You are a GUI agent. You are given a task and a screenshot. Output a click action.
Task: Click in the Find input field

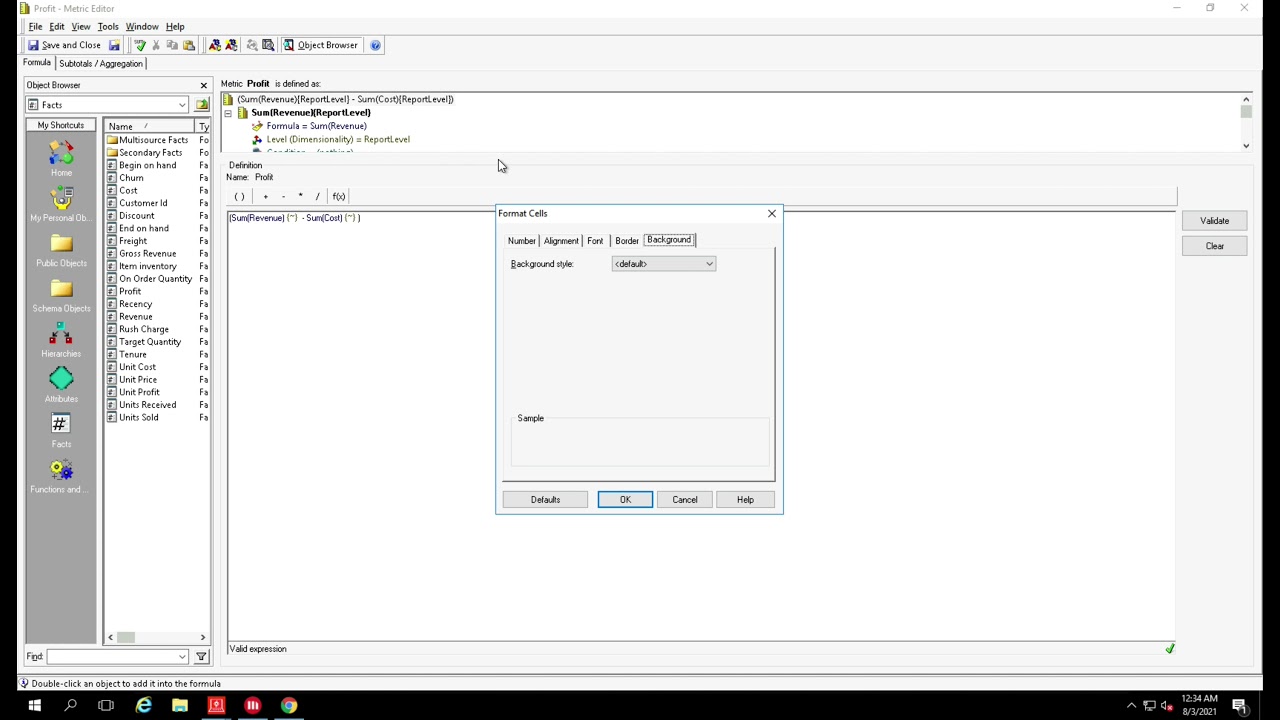pyautogui.click(x=111, y=657)
